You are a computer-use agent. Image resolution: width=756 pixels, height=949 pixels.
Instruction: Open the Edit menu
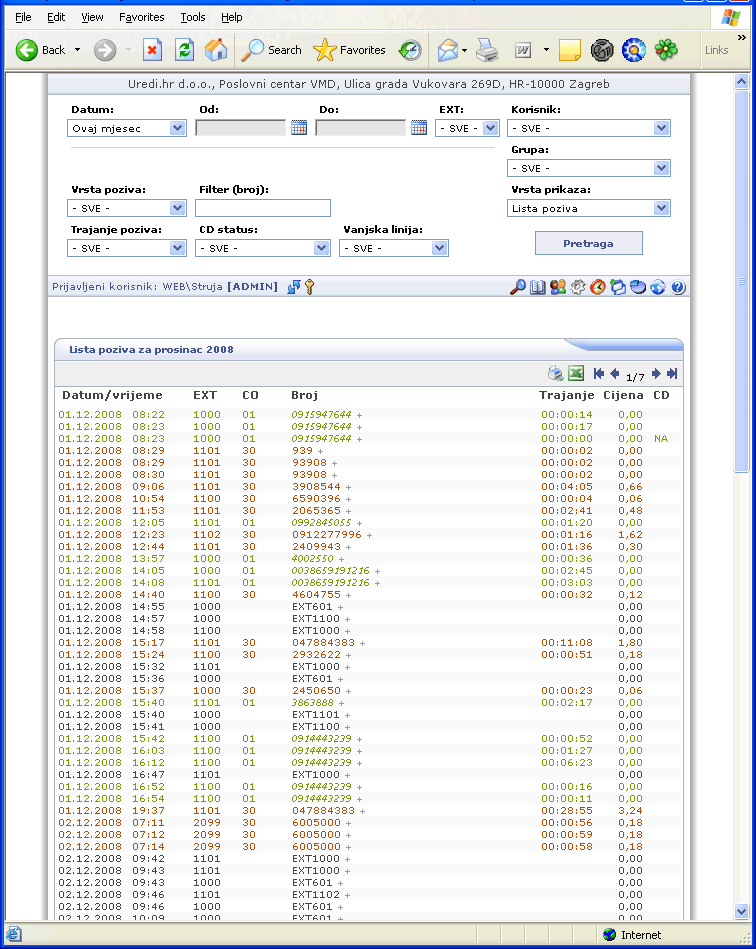pyautogui.click(x=56, y=17)
